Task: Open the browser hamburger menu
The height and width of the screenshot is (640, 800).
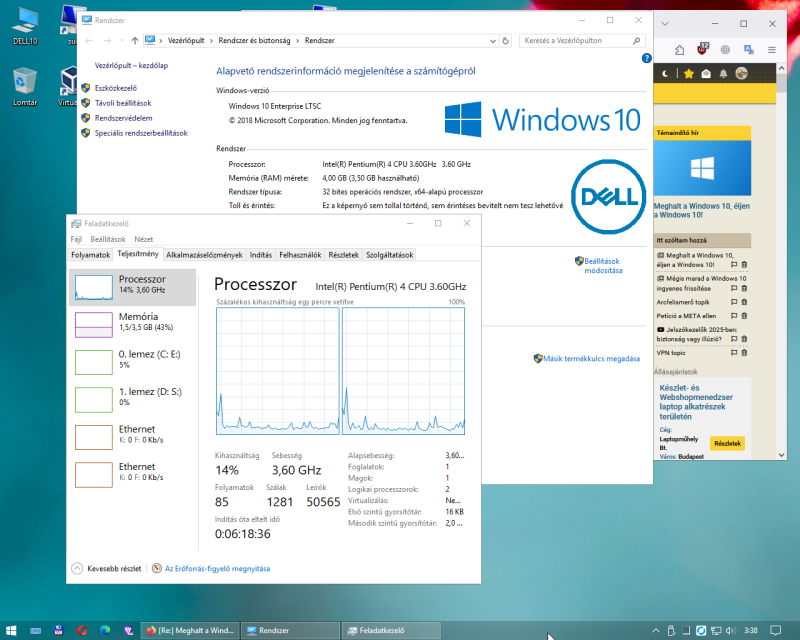Action: [x=771, y=50]
